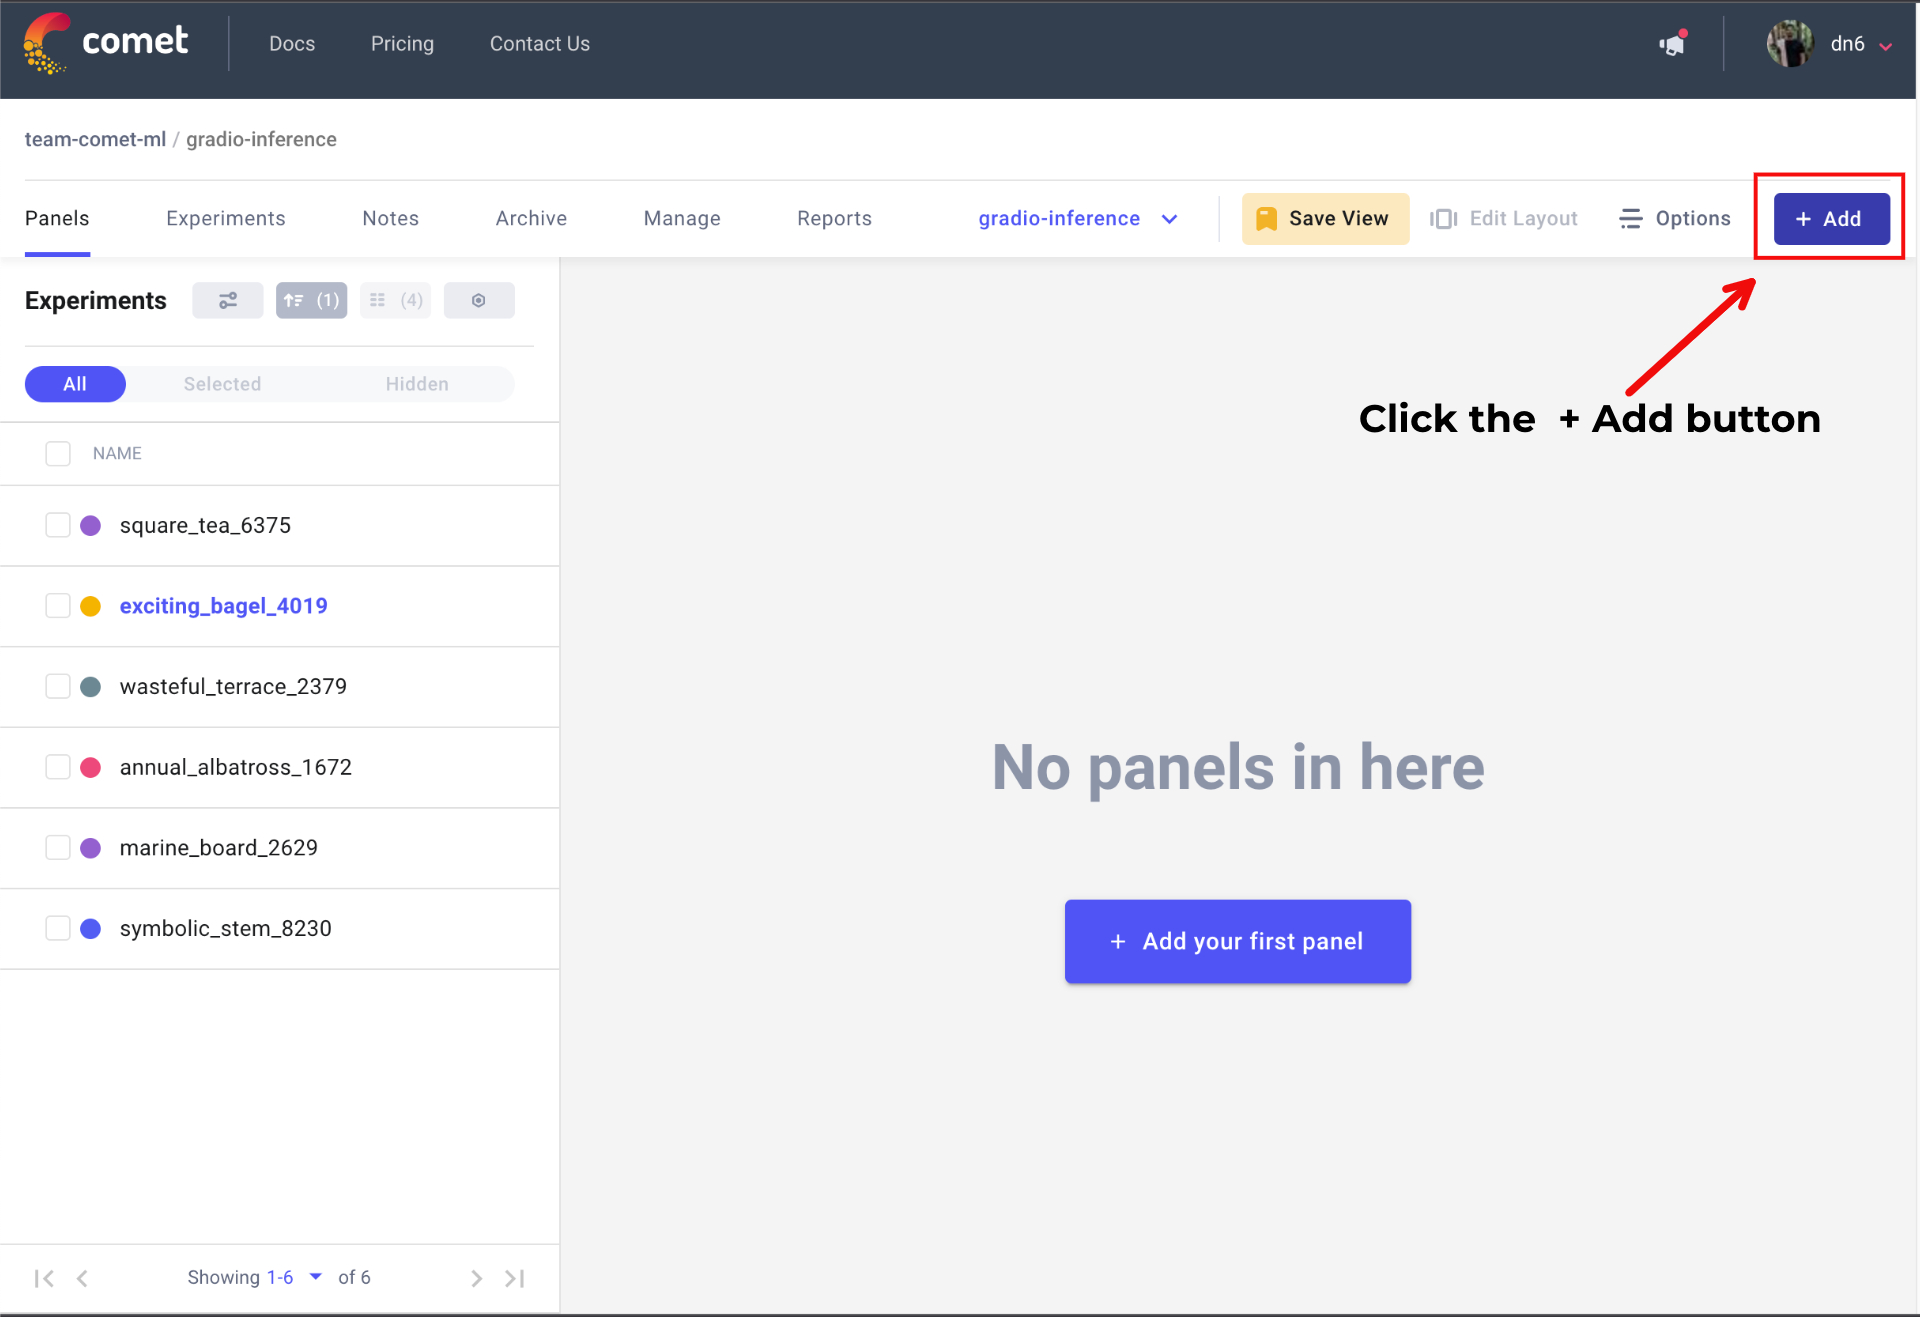
Task: Select experiment name symbolic_stem_8230
Action: (x=226, y=929)
